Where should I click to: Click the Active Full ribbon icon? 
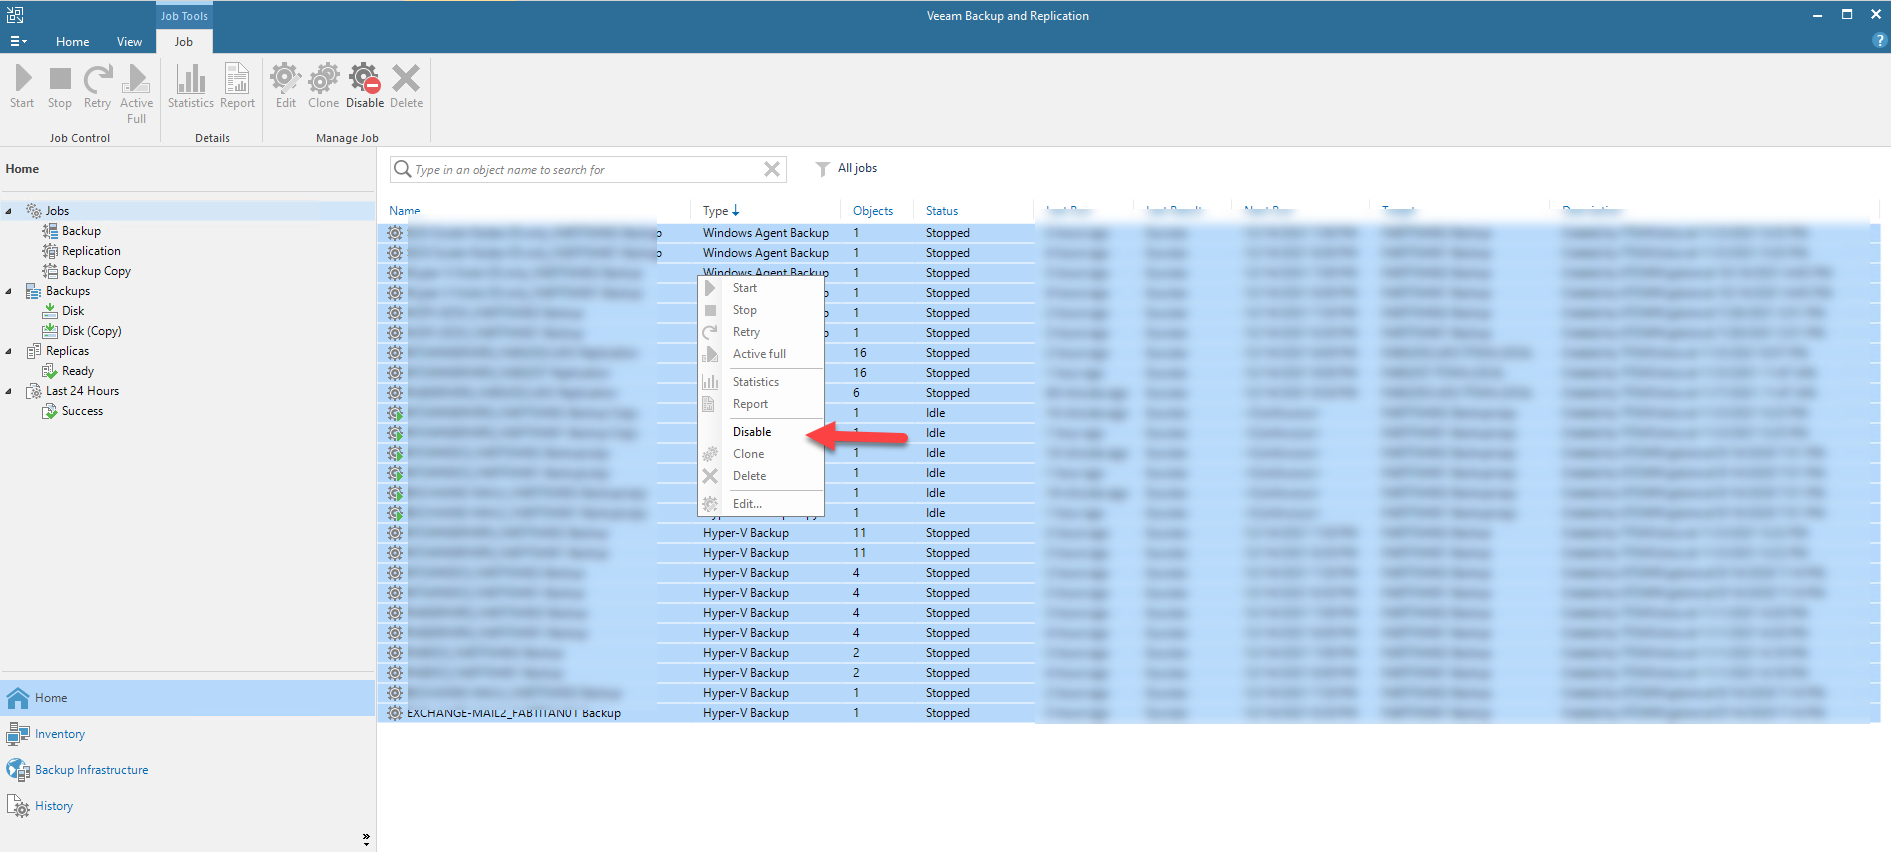136,78
